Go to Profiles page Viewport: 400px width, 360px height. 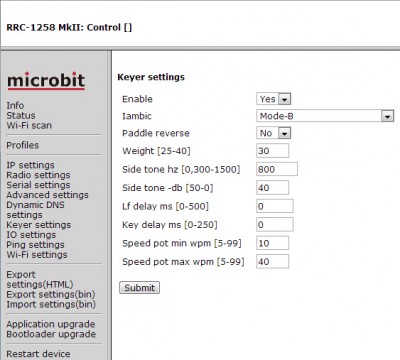(x=23, y=145)
